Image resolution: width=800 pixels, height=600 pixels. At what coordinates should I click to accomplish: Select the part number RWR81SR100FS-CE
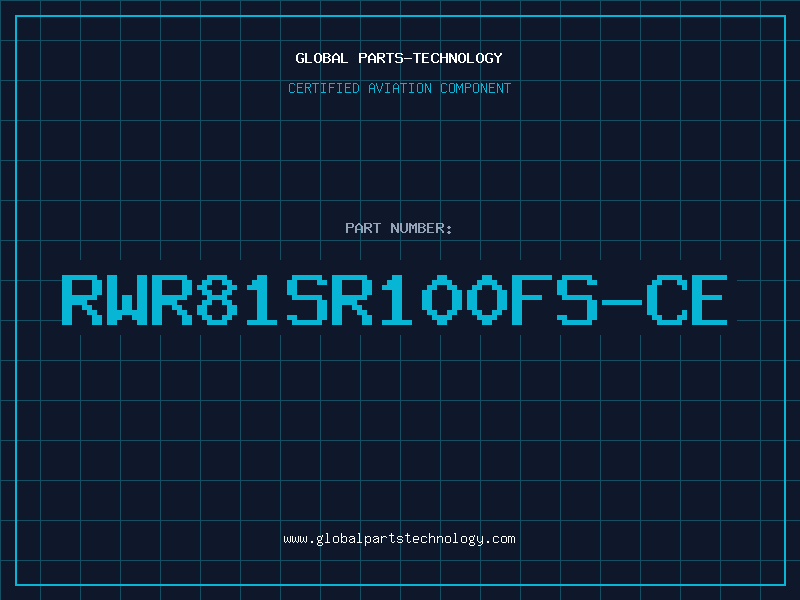click(394, 300)
